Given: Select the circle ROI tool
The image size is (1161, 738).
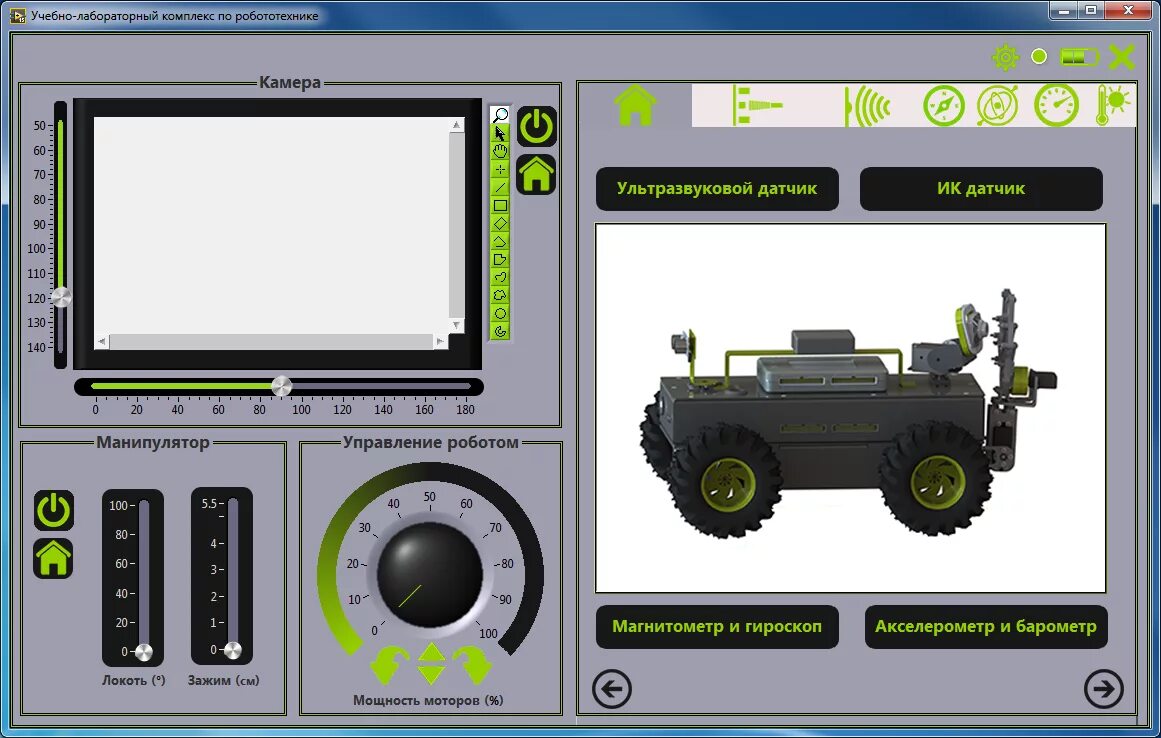Looking at the screenshot, I should coord(501,313).
